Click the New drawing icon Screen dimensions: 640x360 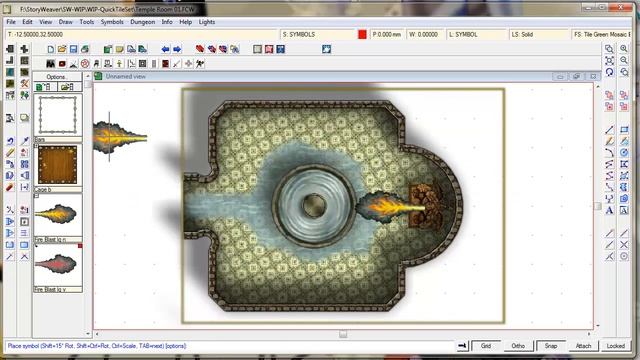coord(51,49)
